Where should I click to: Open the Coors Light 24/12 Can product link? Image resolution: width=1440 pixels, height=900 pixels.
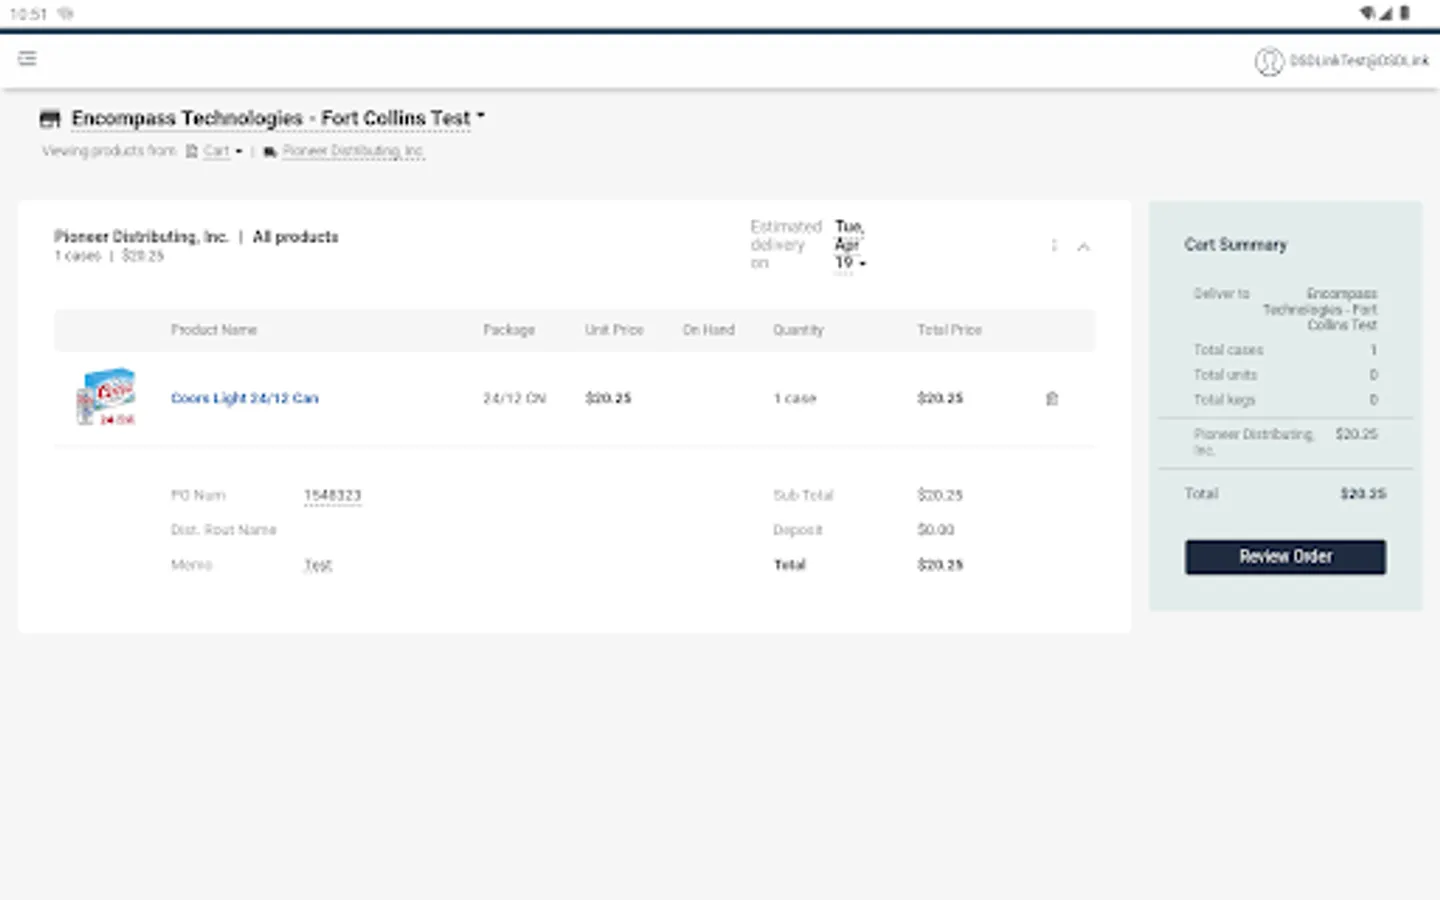point(244,398)
